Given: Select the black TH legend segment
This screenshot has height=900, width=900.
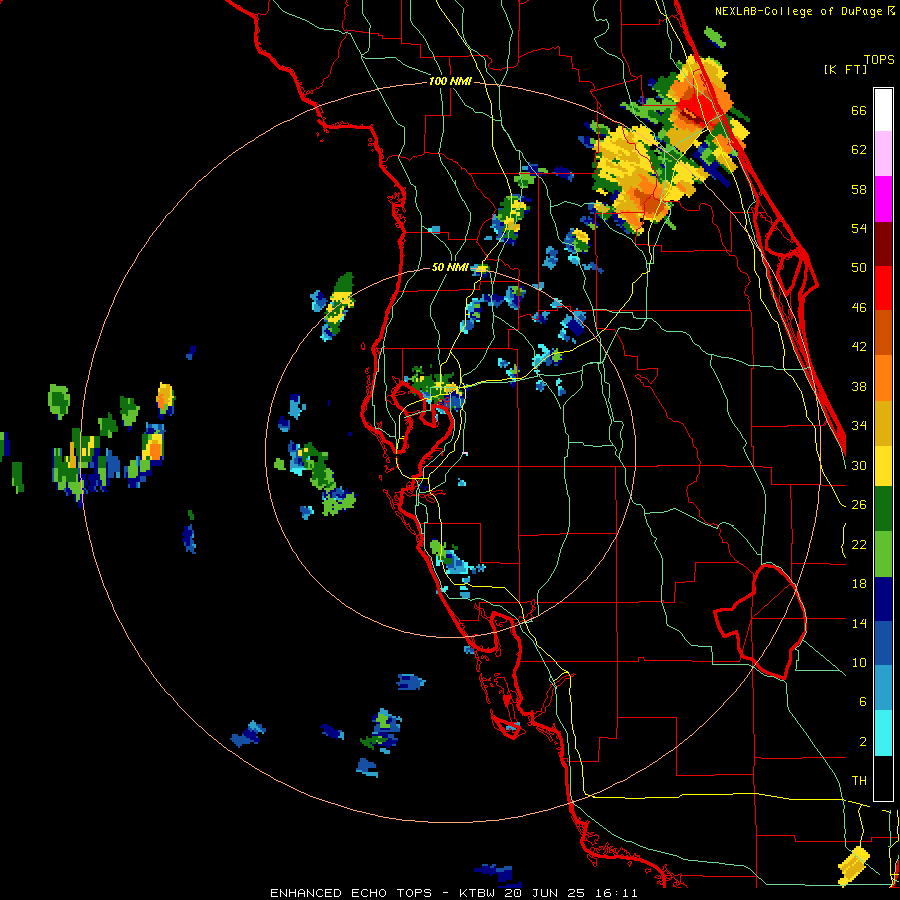Looking at the screenshot, I should pyautogui.click(x=883, y=778).
